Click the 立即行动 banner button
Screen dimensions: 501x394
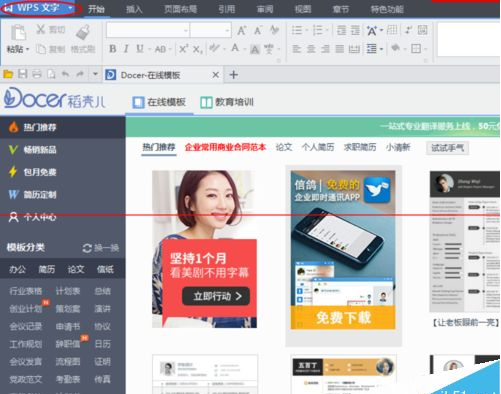(x=216, y=296)
